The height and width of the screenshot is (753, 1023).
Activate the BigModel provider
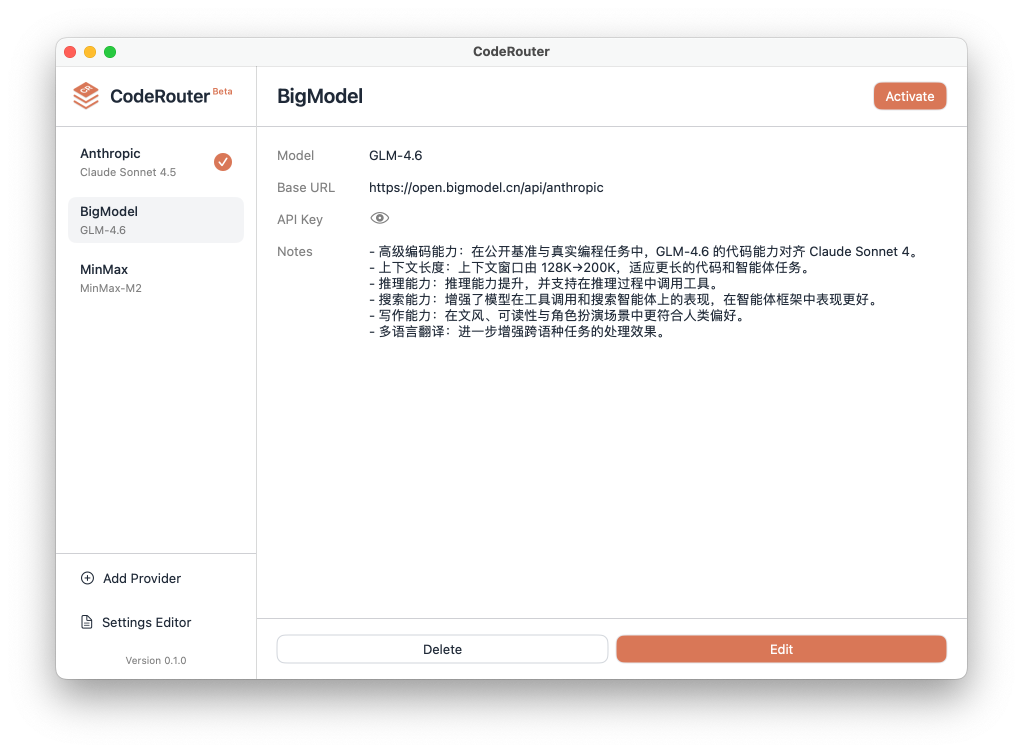(909, 96)
